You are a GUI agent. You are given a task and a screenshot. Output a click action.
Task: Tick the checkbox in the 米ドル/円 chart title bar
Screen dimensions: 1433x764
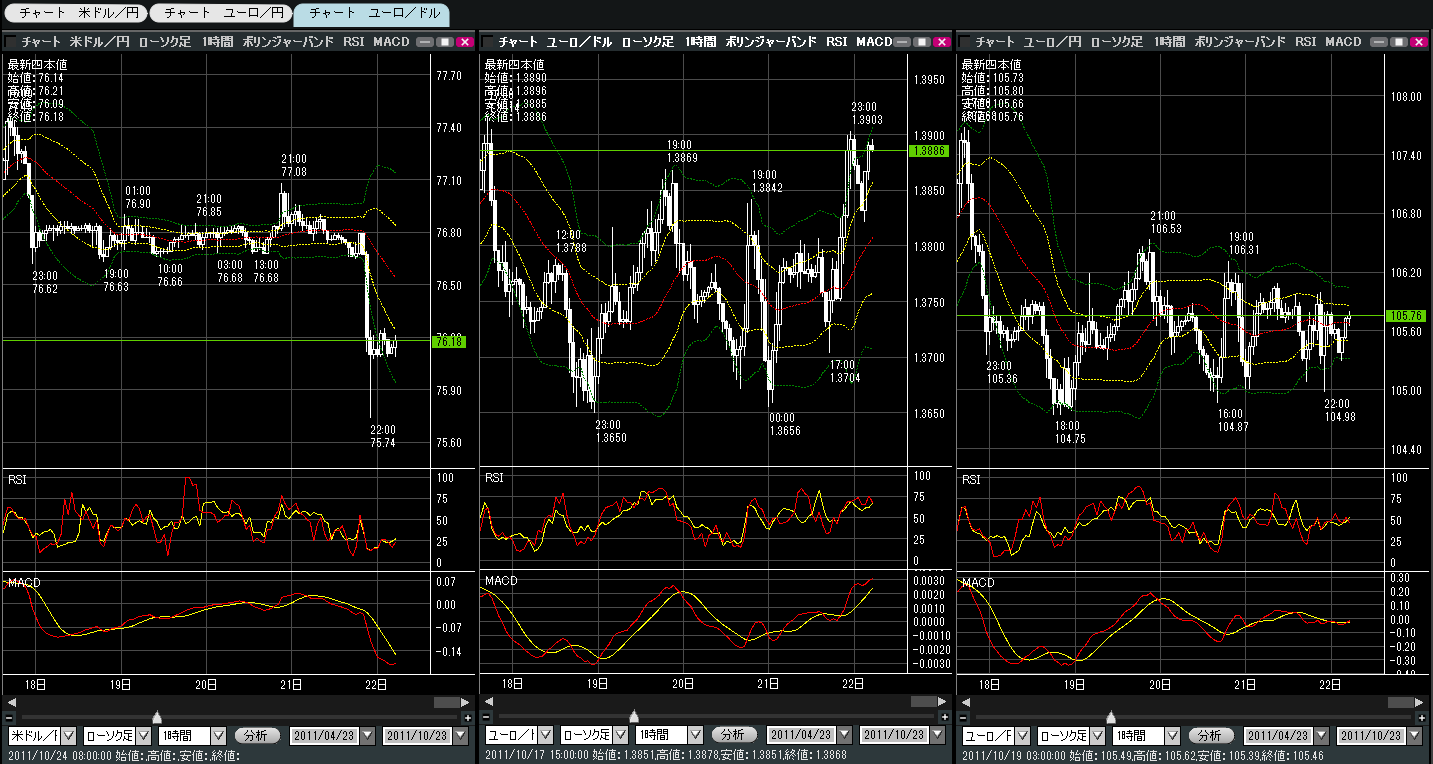(10, 42)
